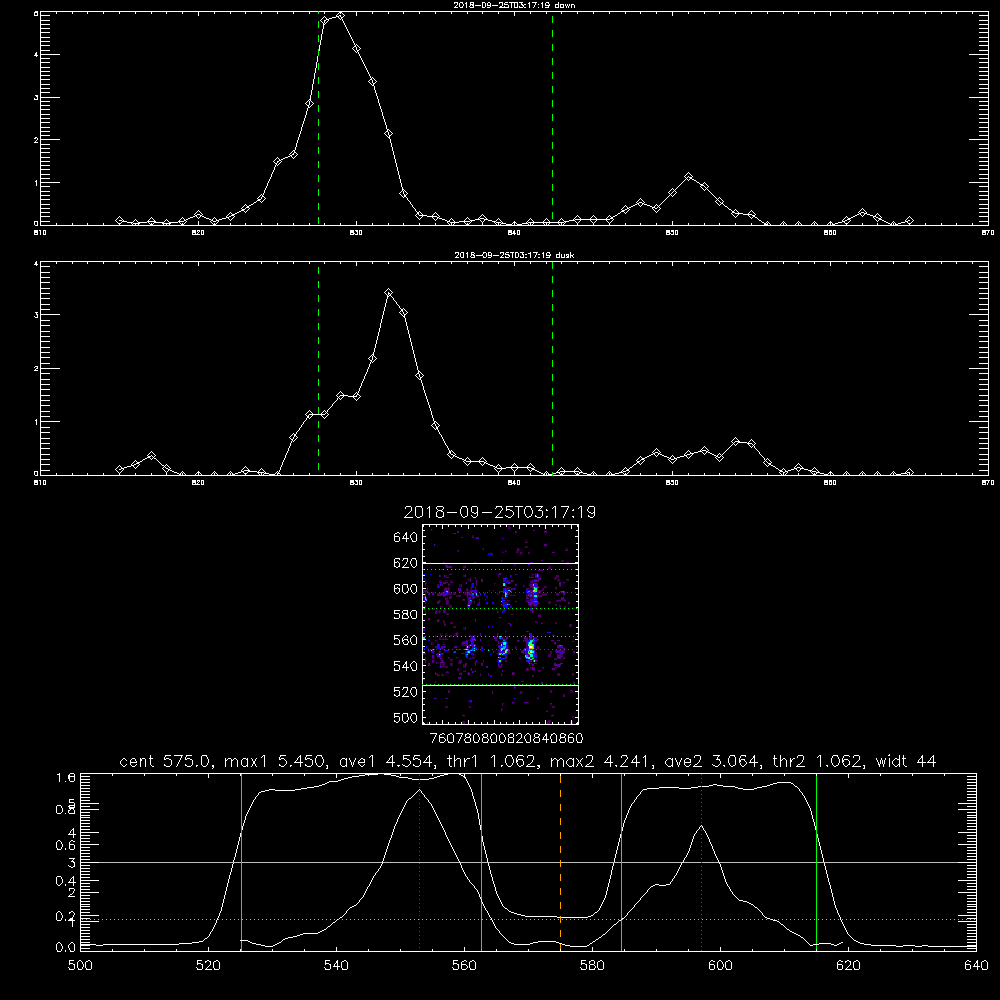Image resolution: width=1000 pixels, height=1000 pixels.
Task: Click the 600 label on bottom plot x-axis
Action: [x=720, y=966]
